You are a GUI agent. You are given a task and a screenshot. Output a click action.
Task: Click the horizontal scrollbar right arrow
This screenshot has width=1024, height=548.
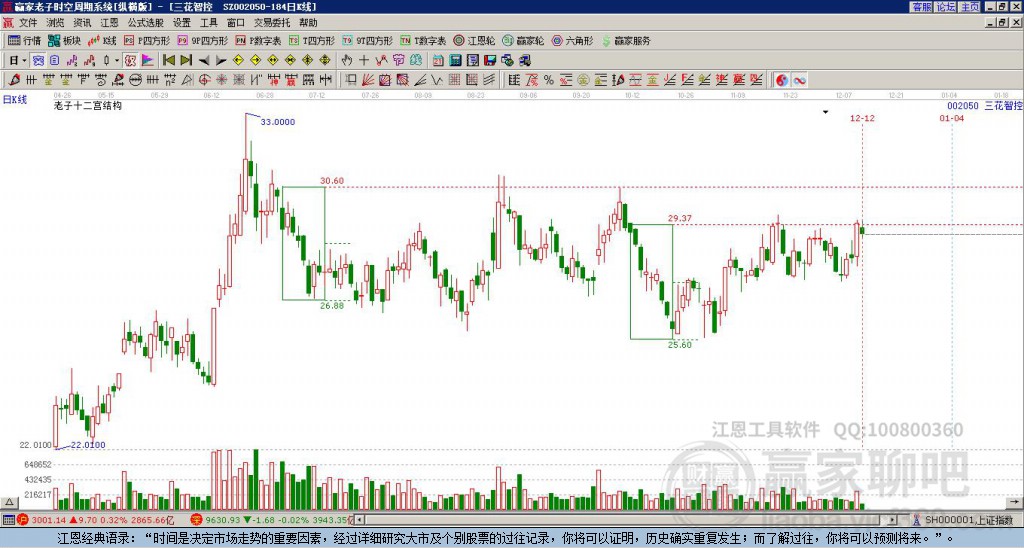point(893,520)
